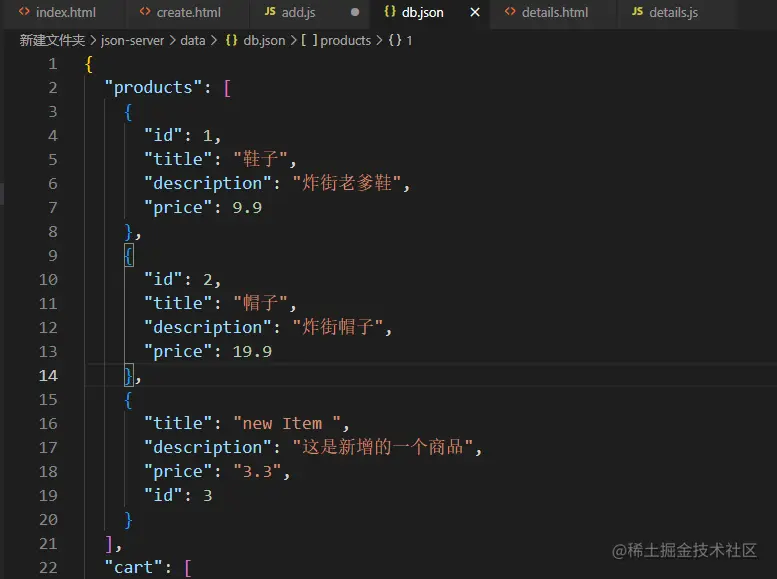Click the price value 9.9
Viewport: 777px width, 579px height.
pos(247,208)
